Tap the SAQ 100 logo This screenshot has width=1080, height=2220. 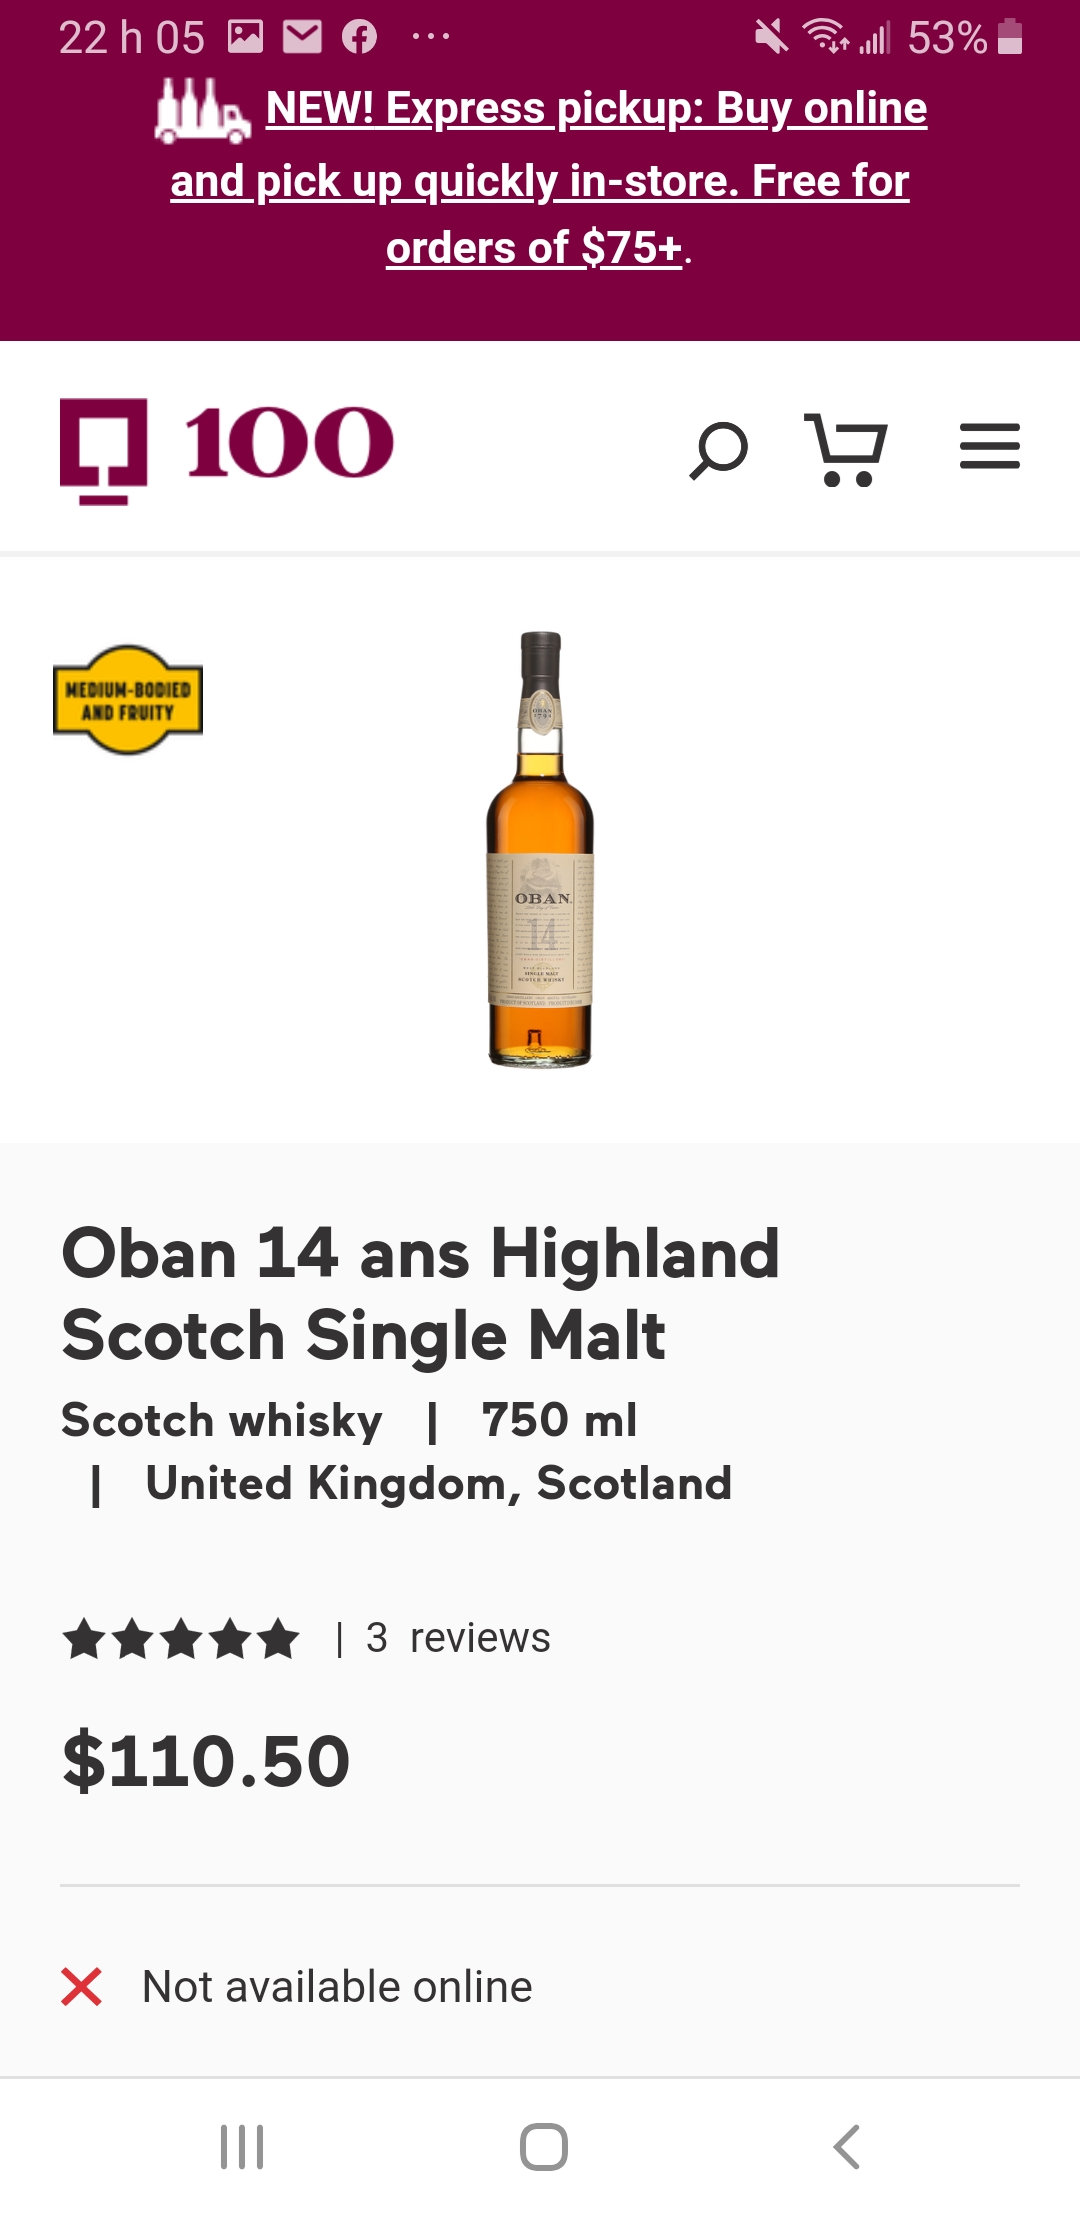227,450
